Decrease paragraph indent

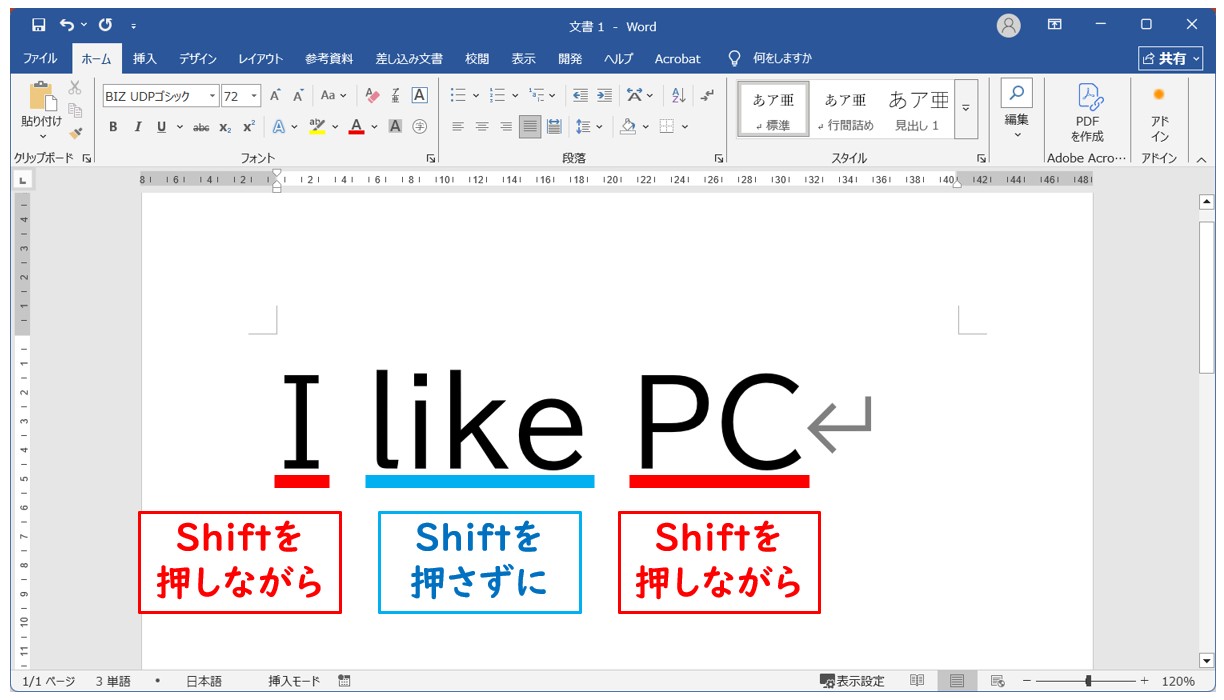click(580, 96)
